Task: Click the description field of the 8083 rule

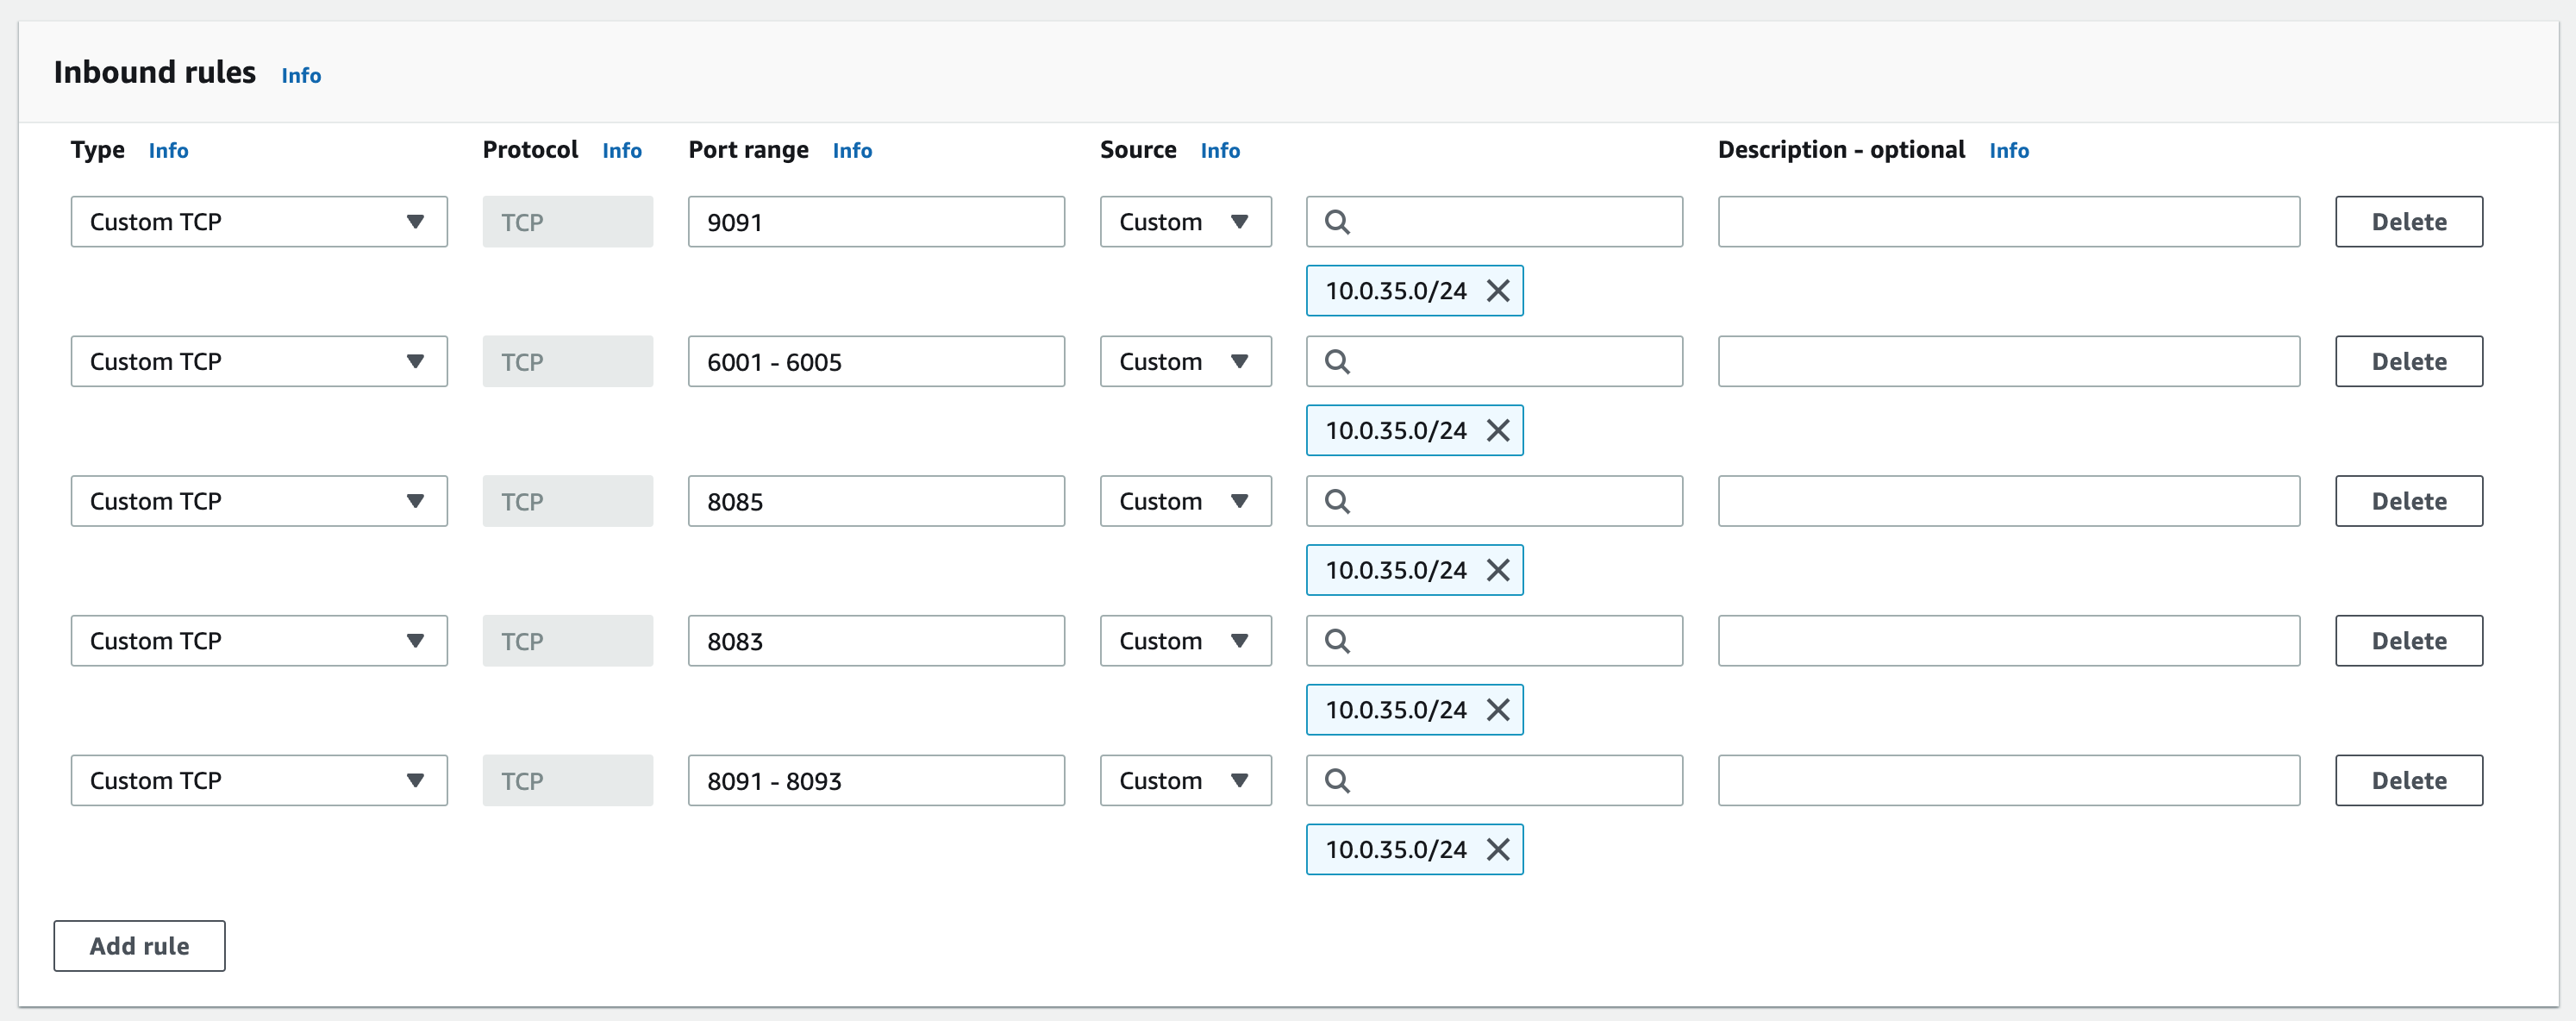Action: (x=2008, y=641)
